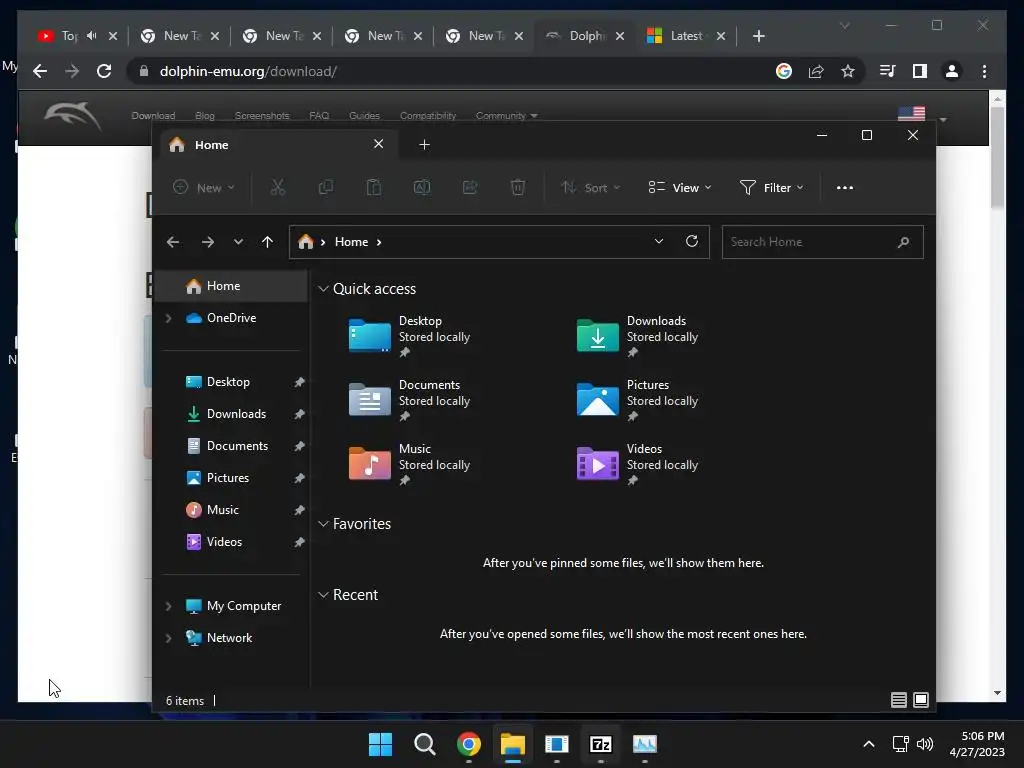Add a new File Explorer tab
Image resolution: width=1024 pixels, height=768 pixels.
click(424, 144)
